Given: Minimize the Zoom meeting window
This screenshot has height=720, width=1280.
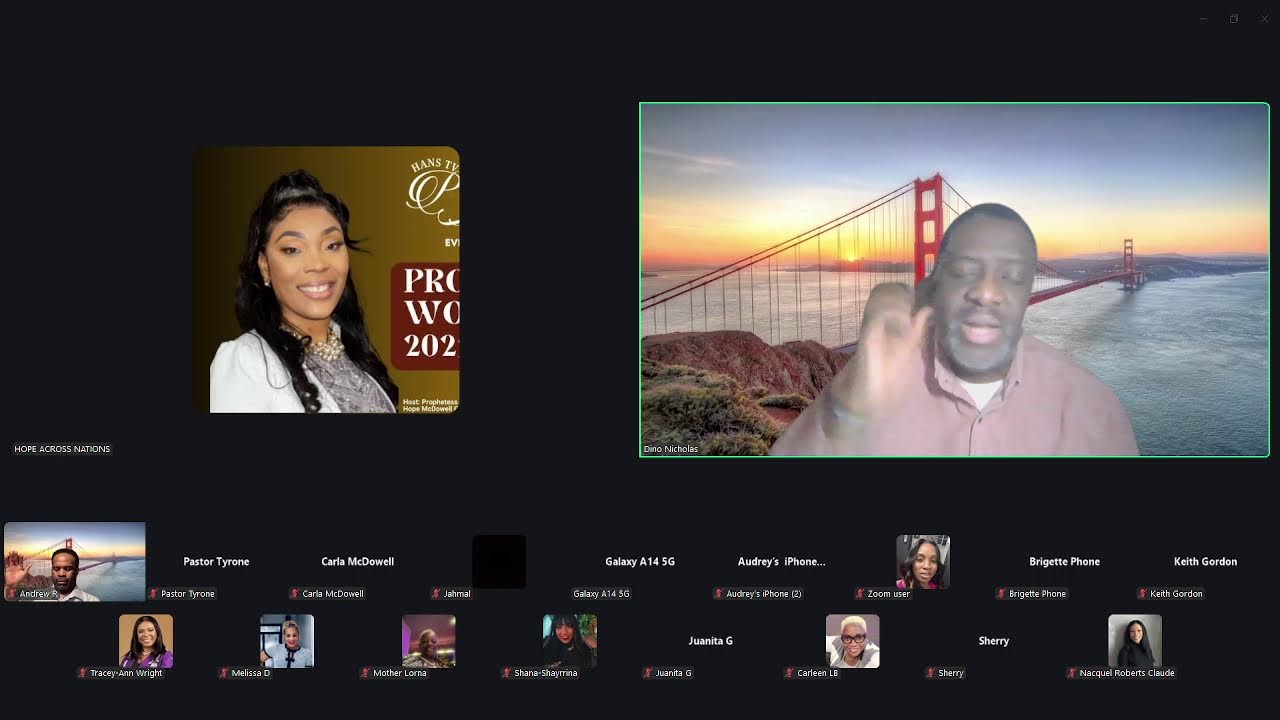Looking at the screenshot, I should (1203, 19).
